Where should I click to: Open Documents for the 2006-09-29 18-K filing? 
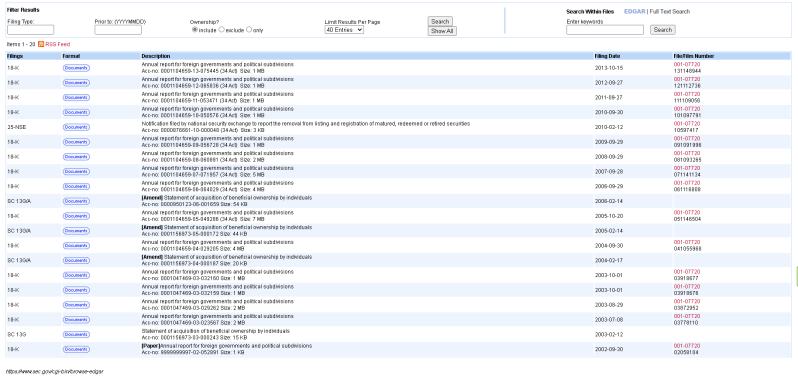76,186
